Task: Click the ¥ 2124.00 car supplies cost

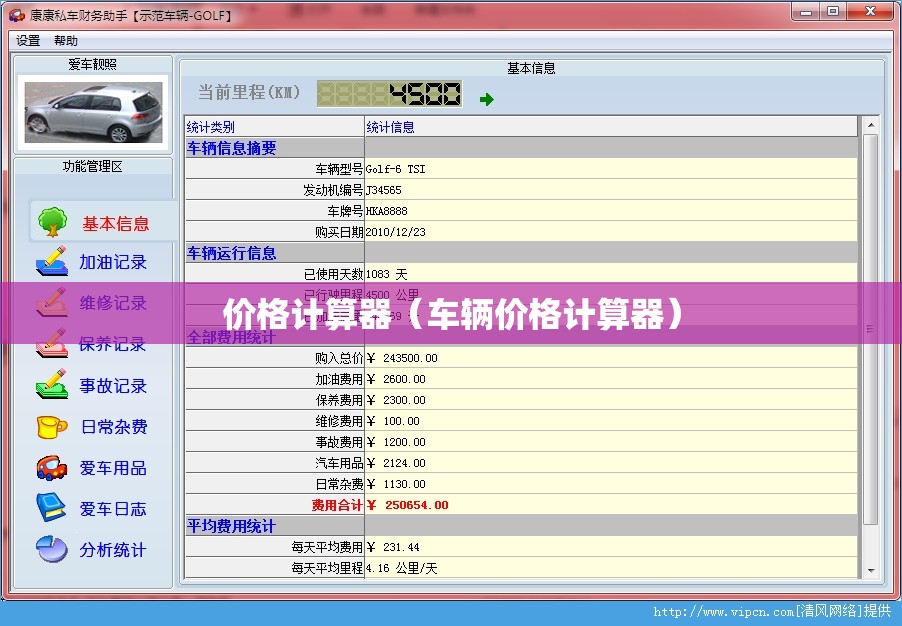Action: [x=396, y=463]
